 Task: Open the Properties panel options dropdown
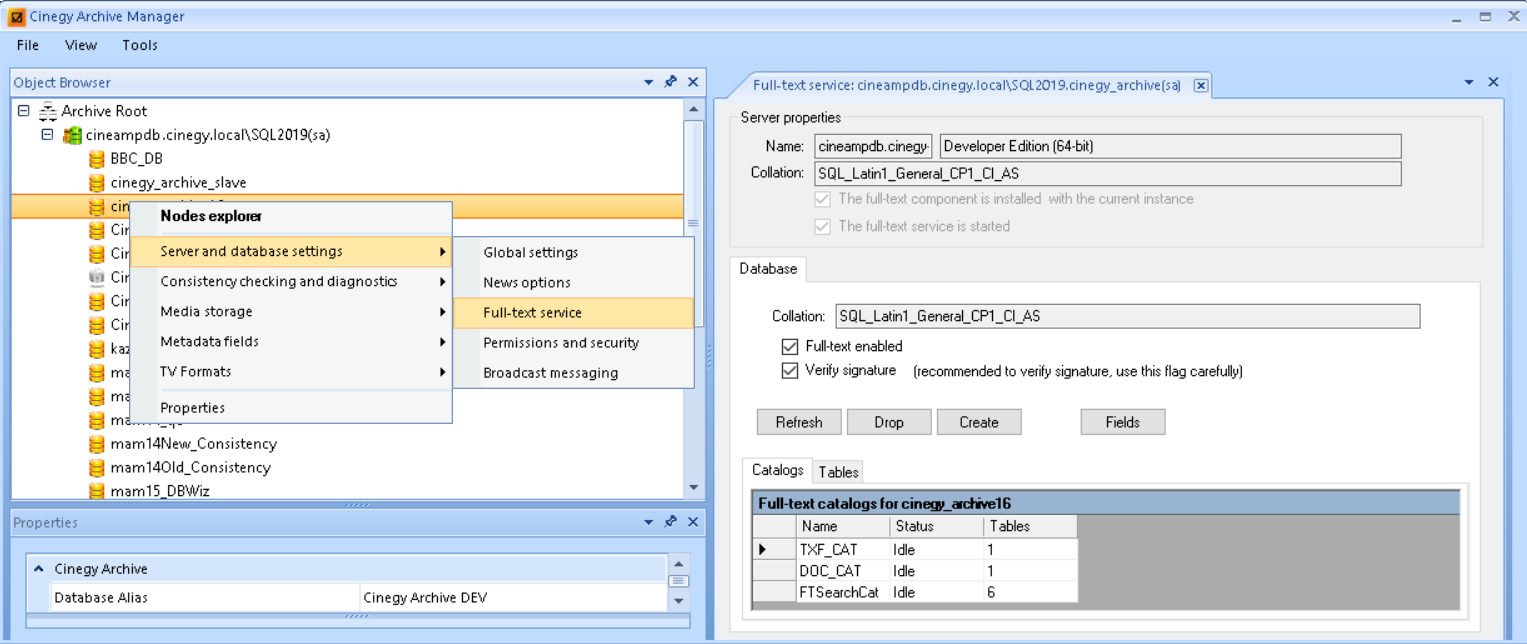point(649,522)
